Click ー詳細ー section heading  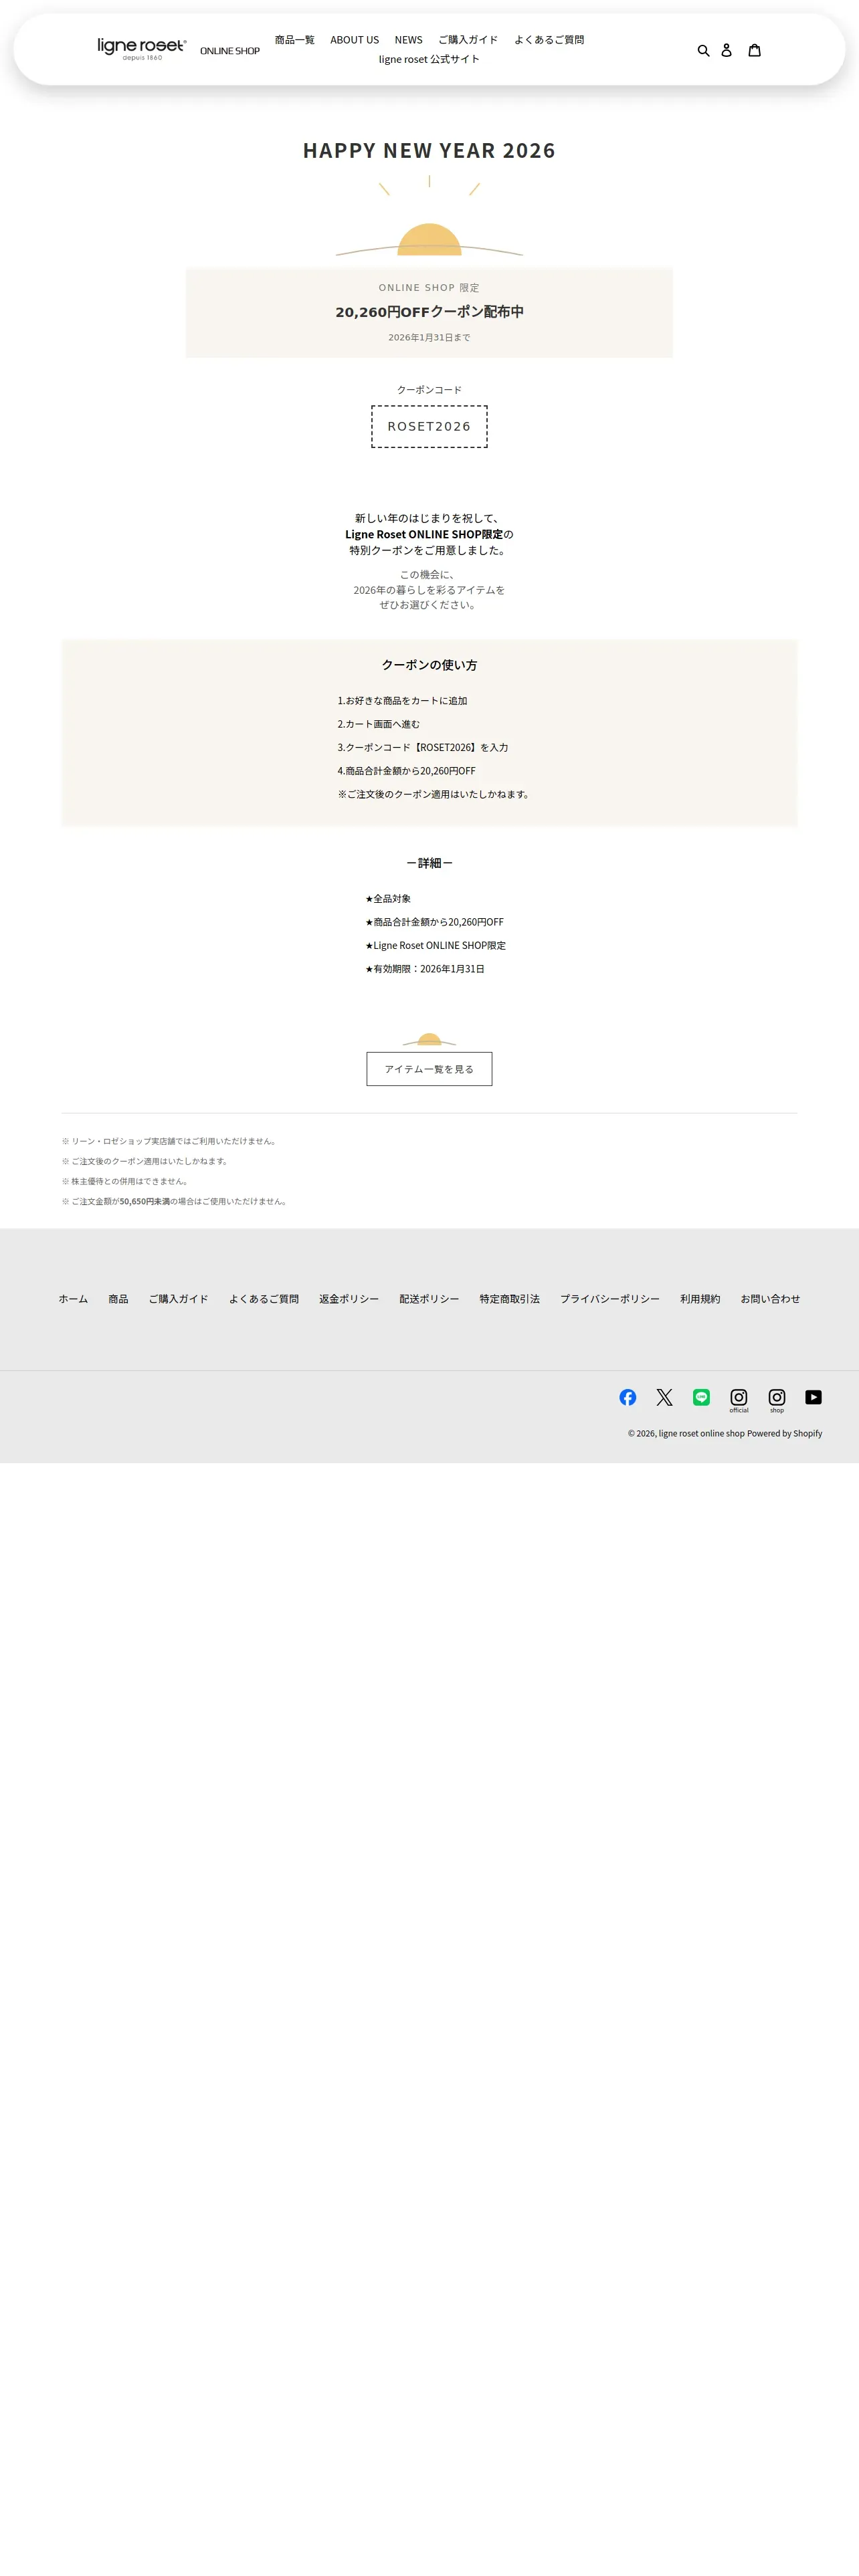pos(429,863)
